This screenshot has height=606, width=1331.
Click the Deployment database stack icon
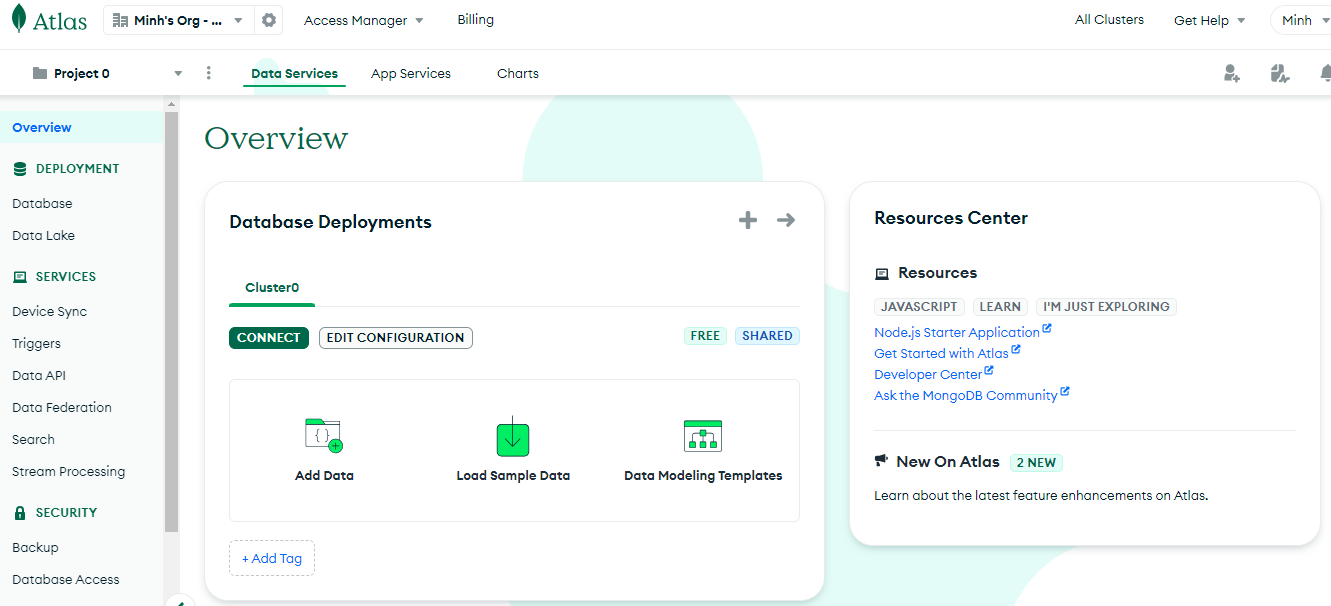20,169
